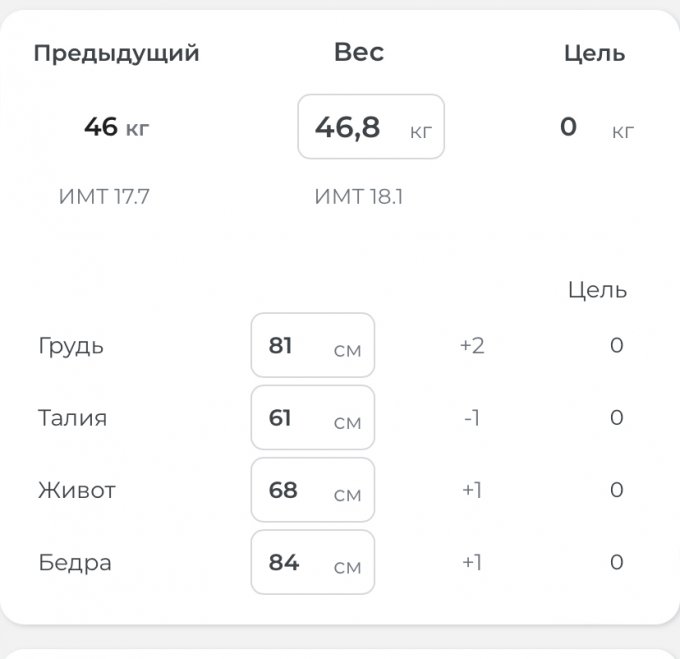Tap the Живот measurement field

(312, 490)
